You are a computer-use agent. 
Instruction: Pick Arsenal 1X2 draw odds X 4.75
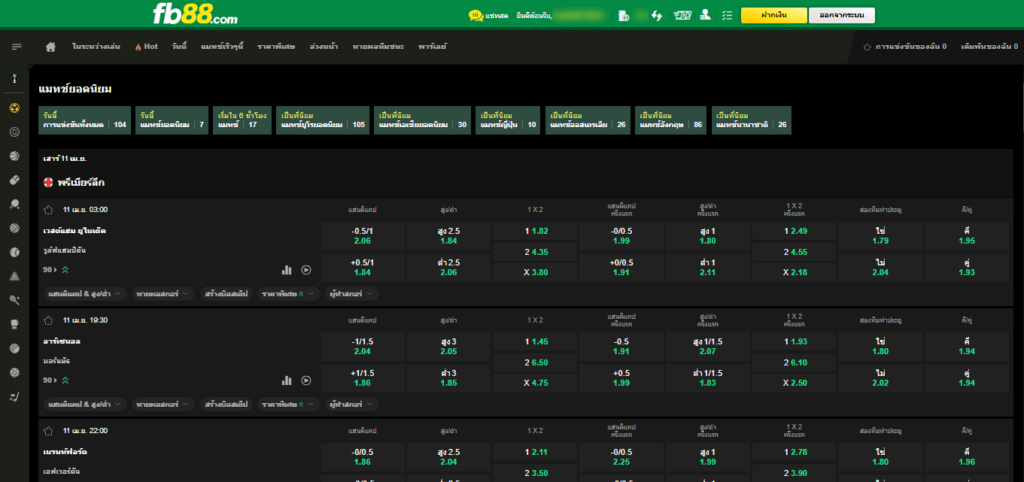pyautogui.click(x=535, y=383)
